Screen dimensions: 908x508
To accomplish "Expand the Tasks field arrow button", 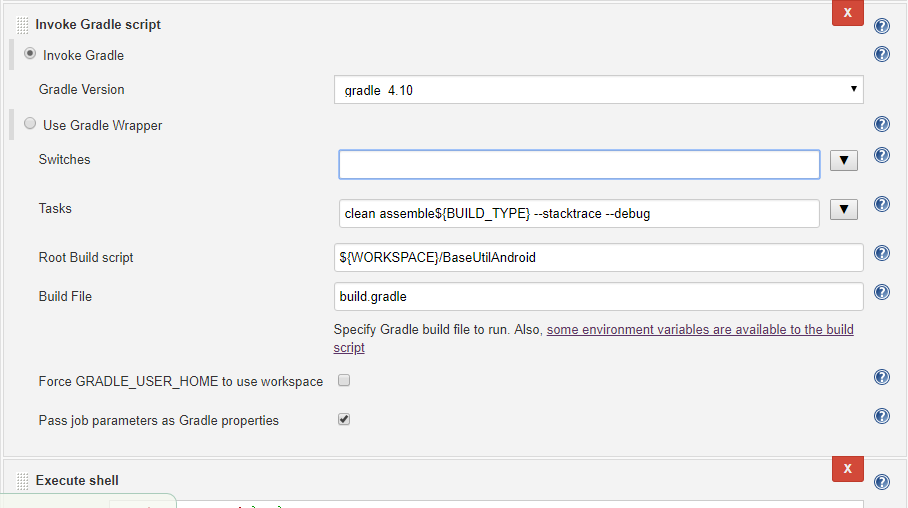I will point(844,209).
